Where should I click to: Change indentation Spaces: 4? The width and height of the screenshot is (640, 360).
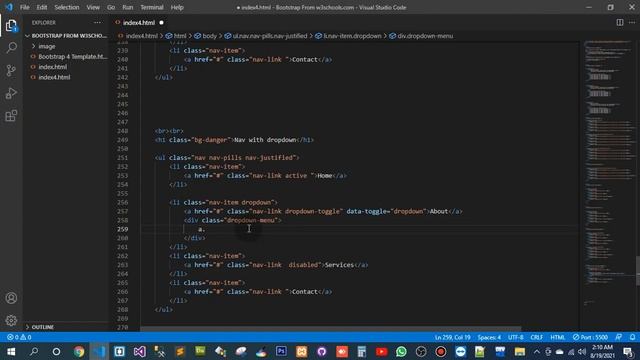coord(489,337)
